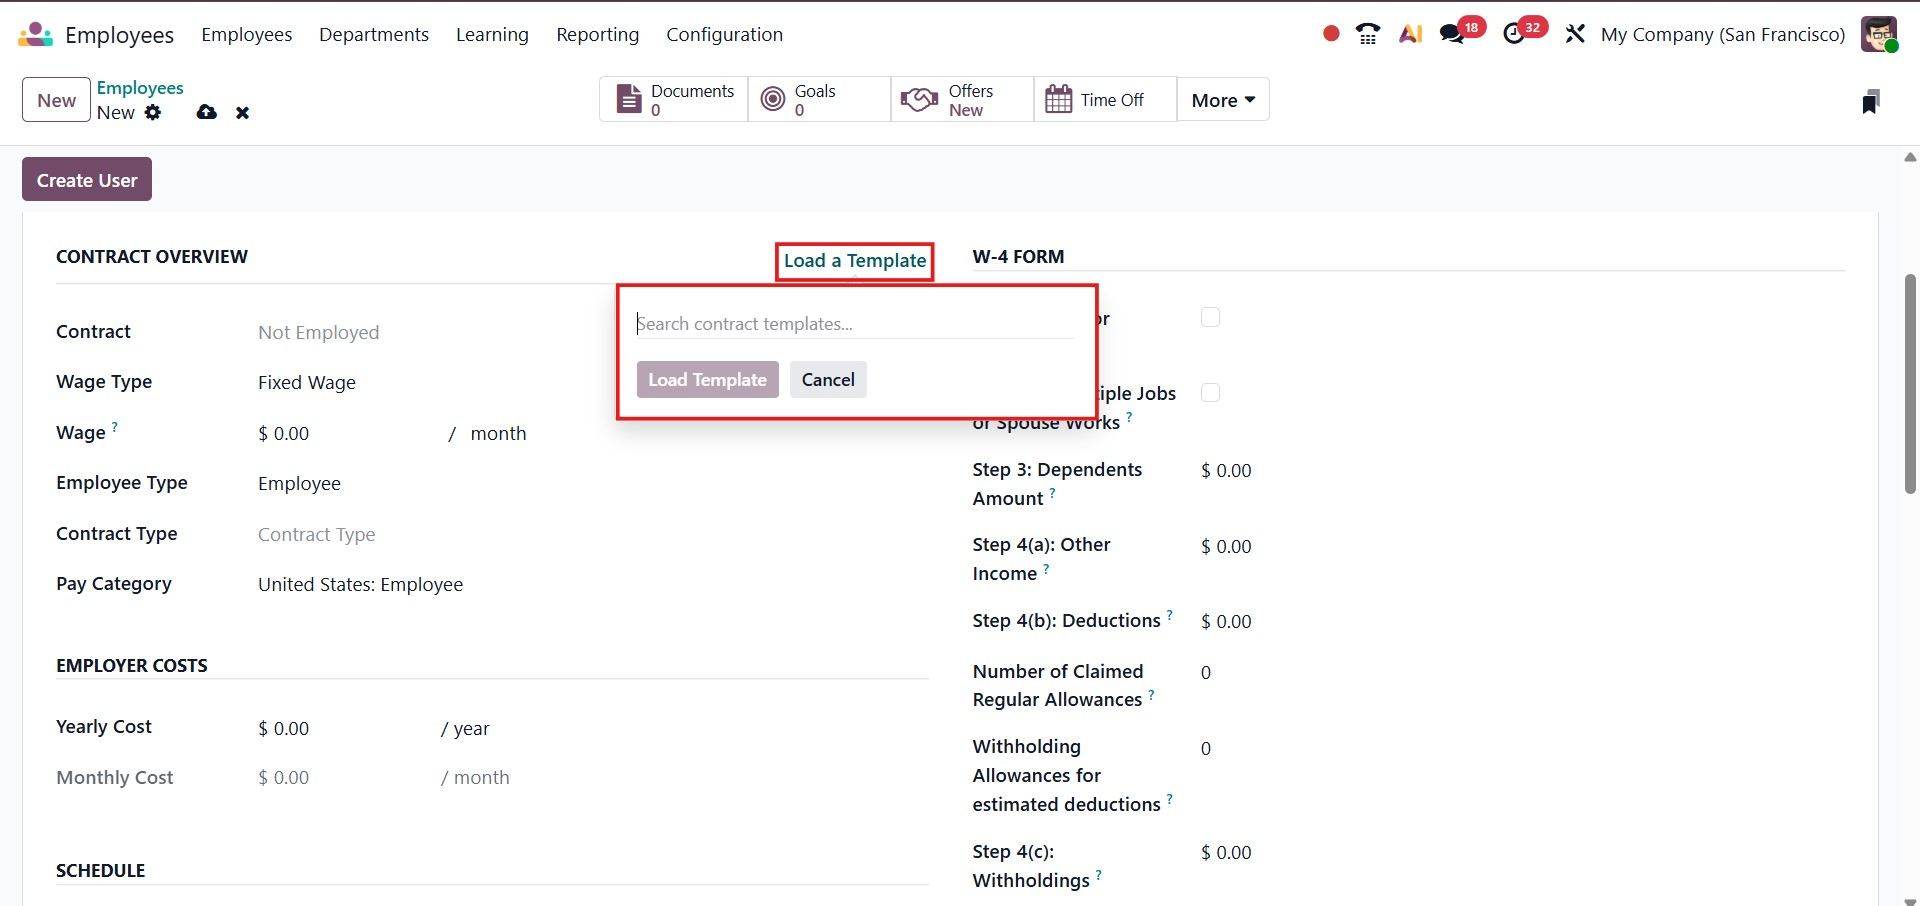Screen dimensions: 1920x906
Task: Click the Search contract templates field
Action: (x=854, y=324)
